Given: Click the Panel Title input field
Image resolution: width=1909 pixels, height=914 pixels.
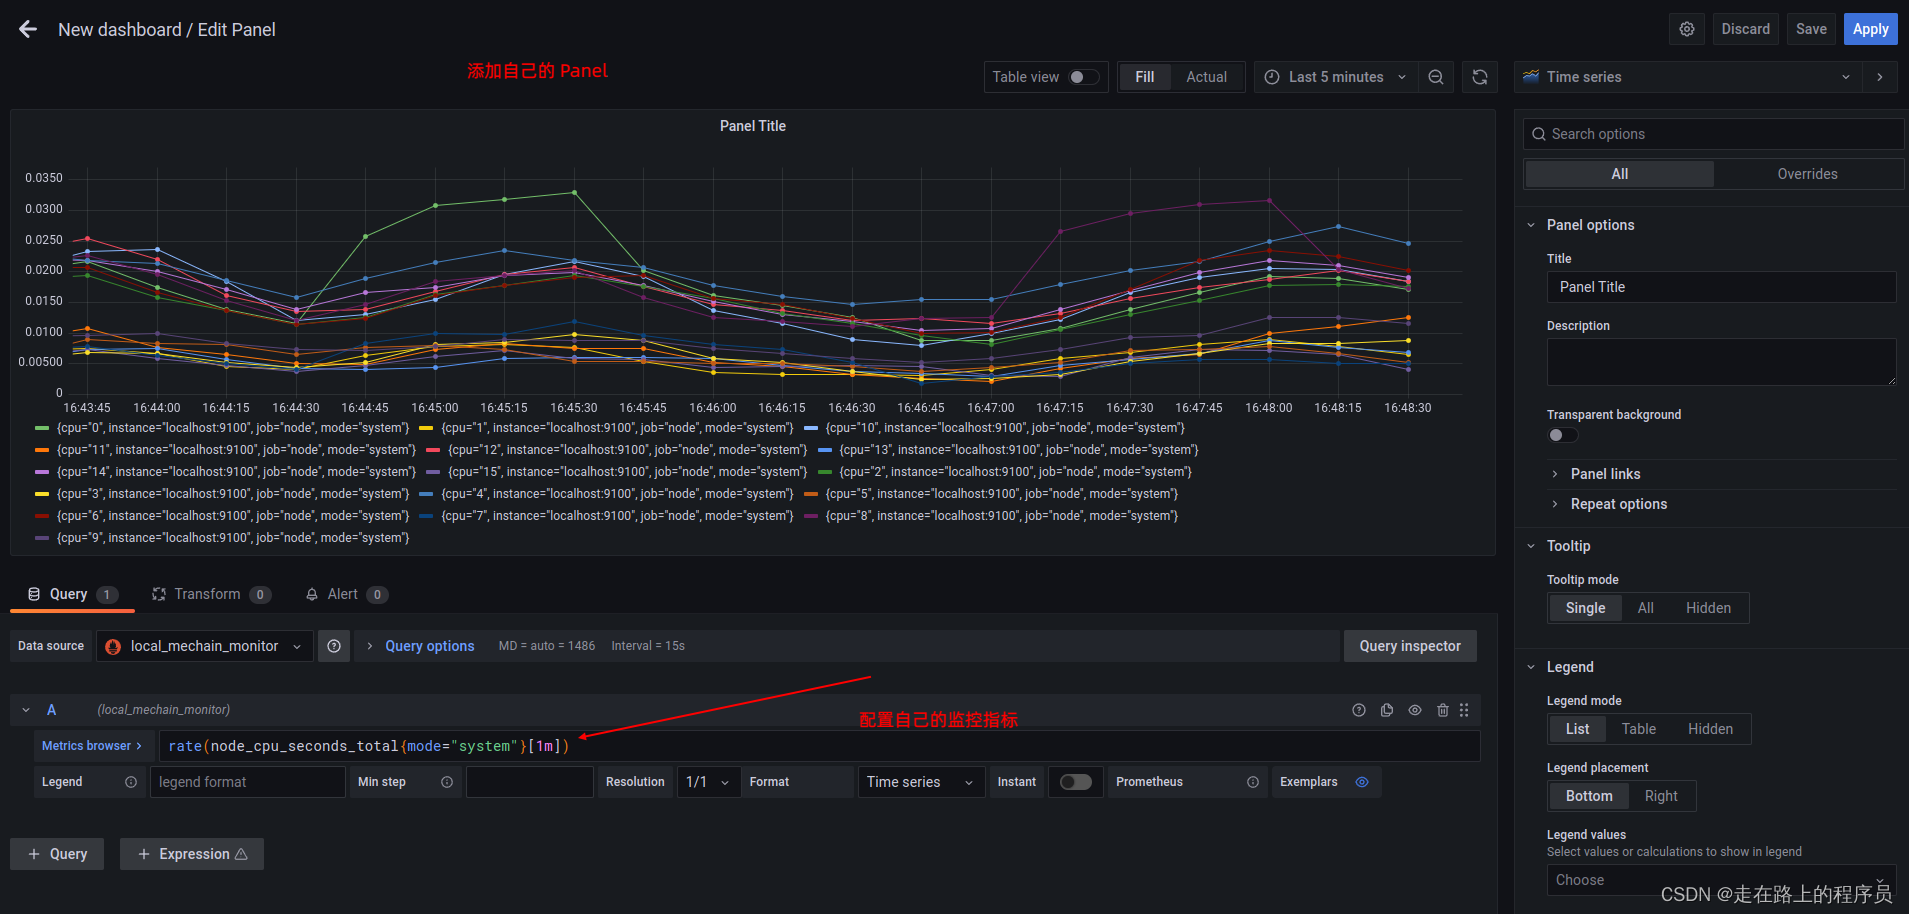Looking at the screenshot, I should (1719, 287).
